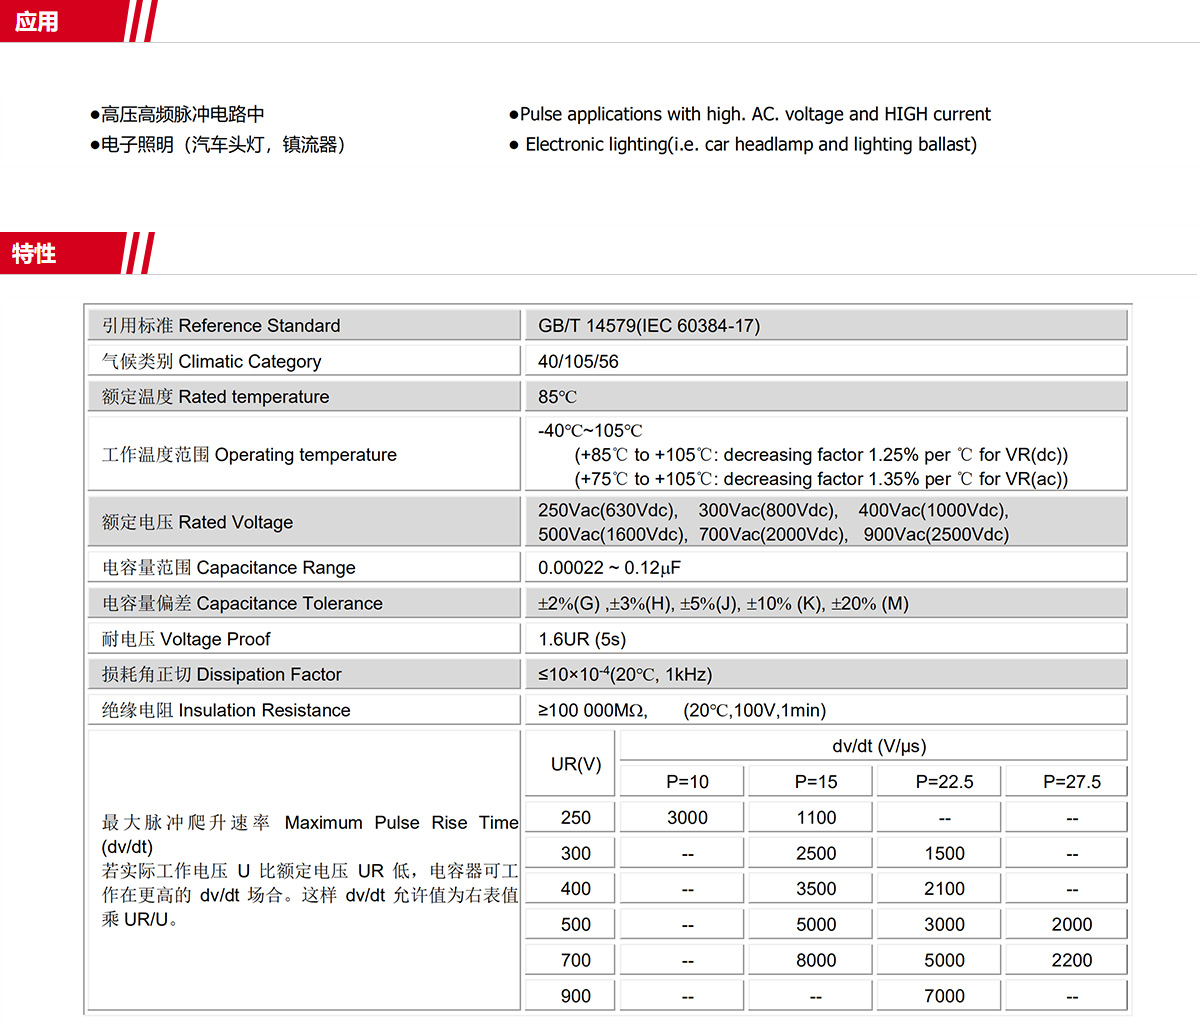Select the 250Vac(630Vdc) voltage entry
This screenshot has height=1025, width=1200.
(x=608, y=510)
